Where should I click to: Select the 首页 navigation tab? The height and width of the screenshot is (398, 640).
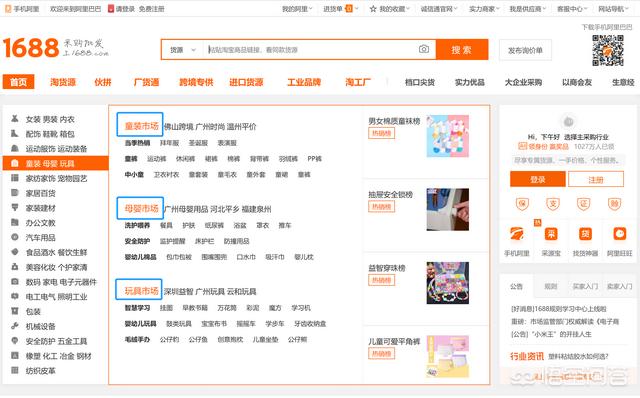18,82
